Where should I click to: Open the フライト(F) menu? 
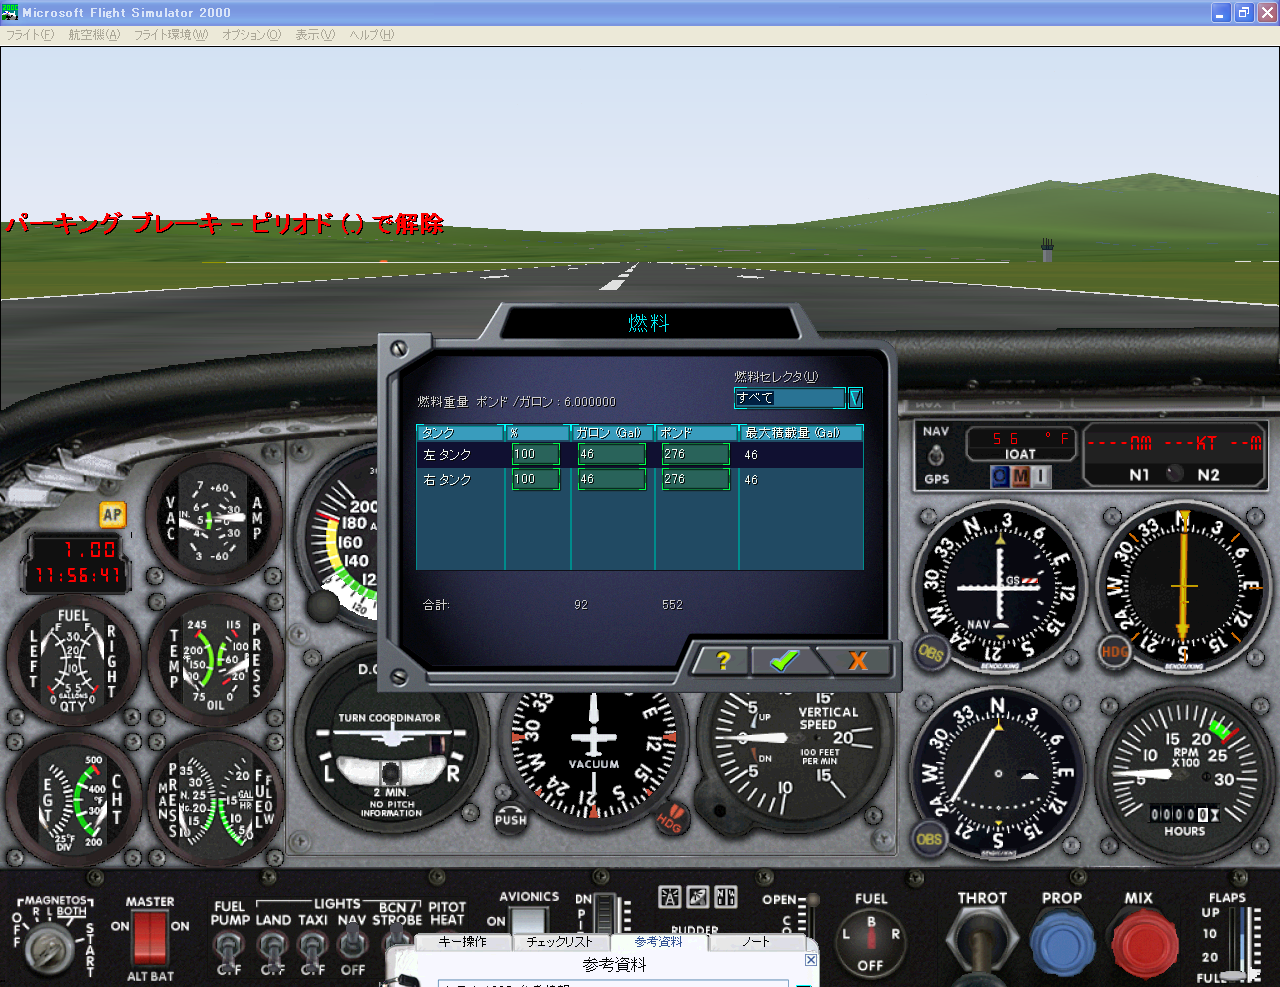tap(30, 35)
